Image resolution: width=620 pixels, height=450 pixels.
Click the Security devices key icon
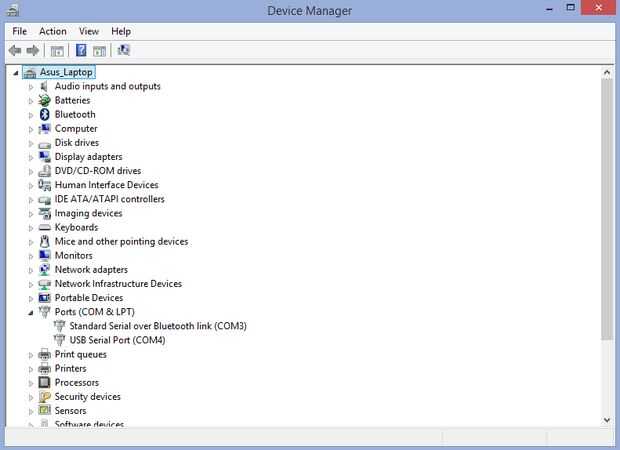44,397
